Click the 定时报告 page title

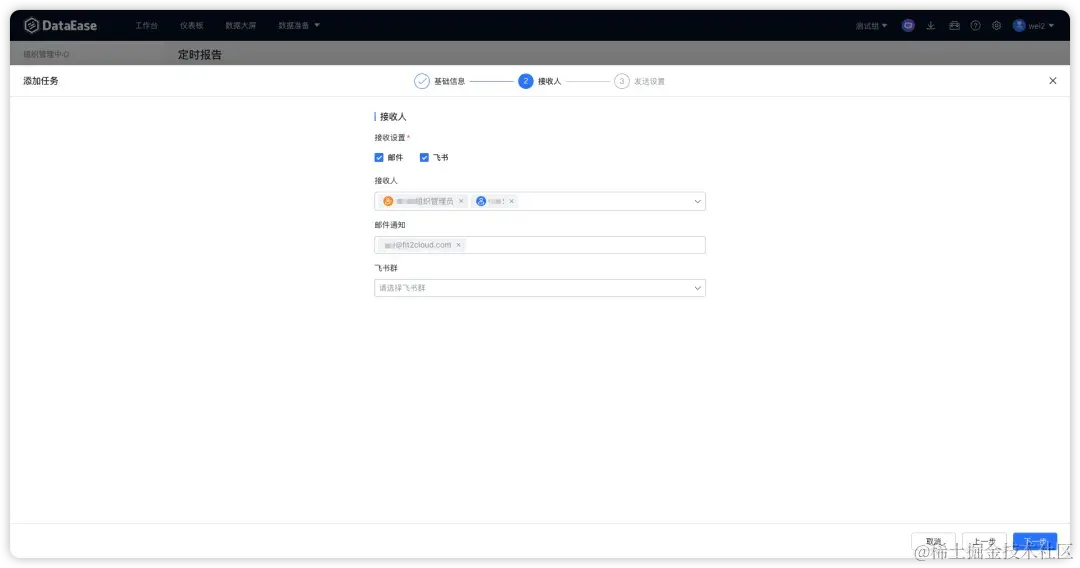point(200,54)
